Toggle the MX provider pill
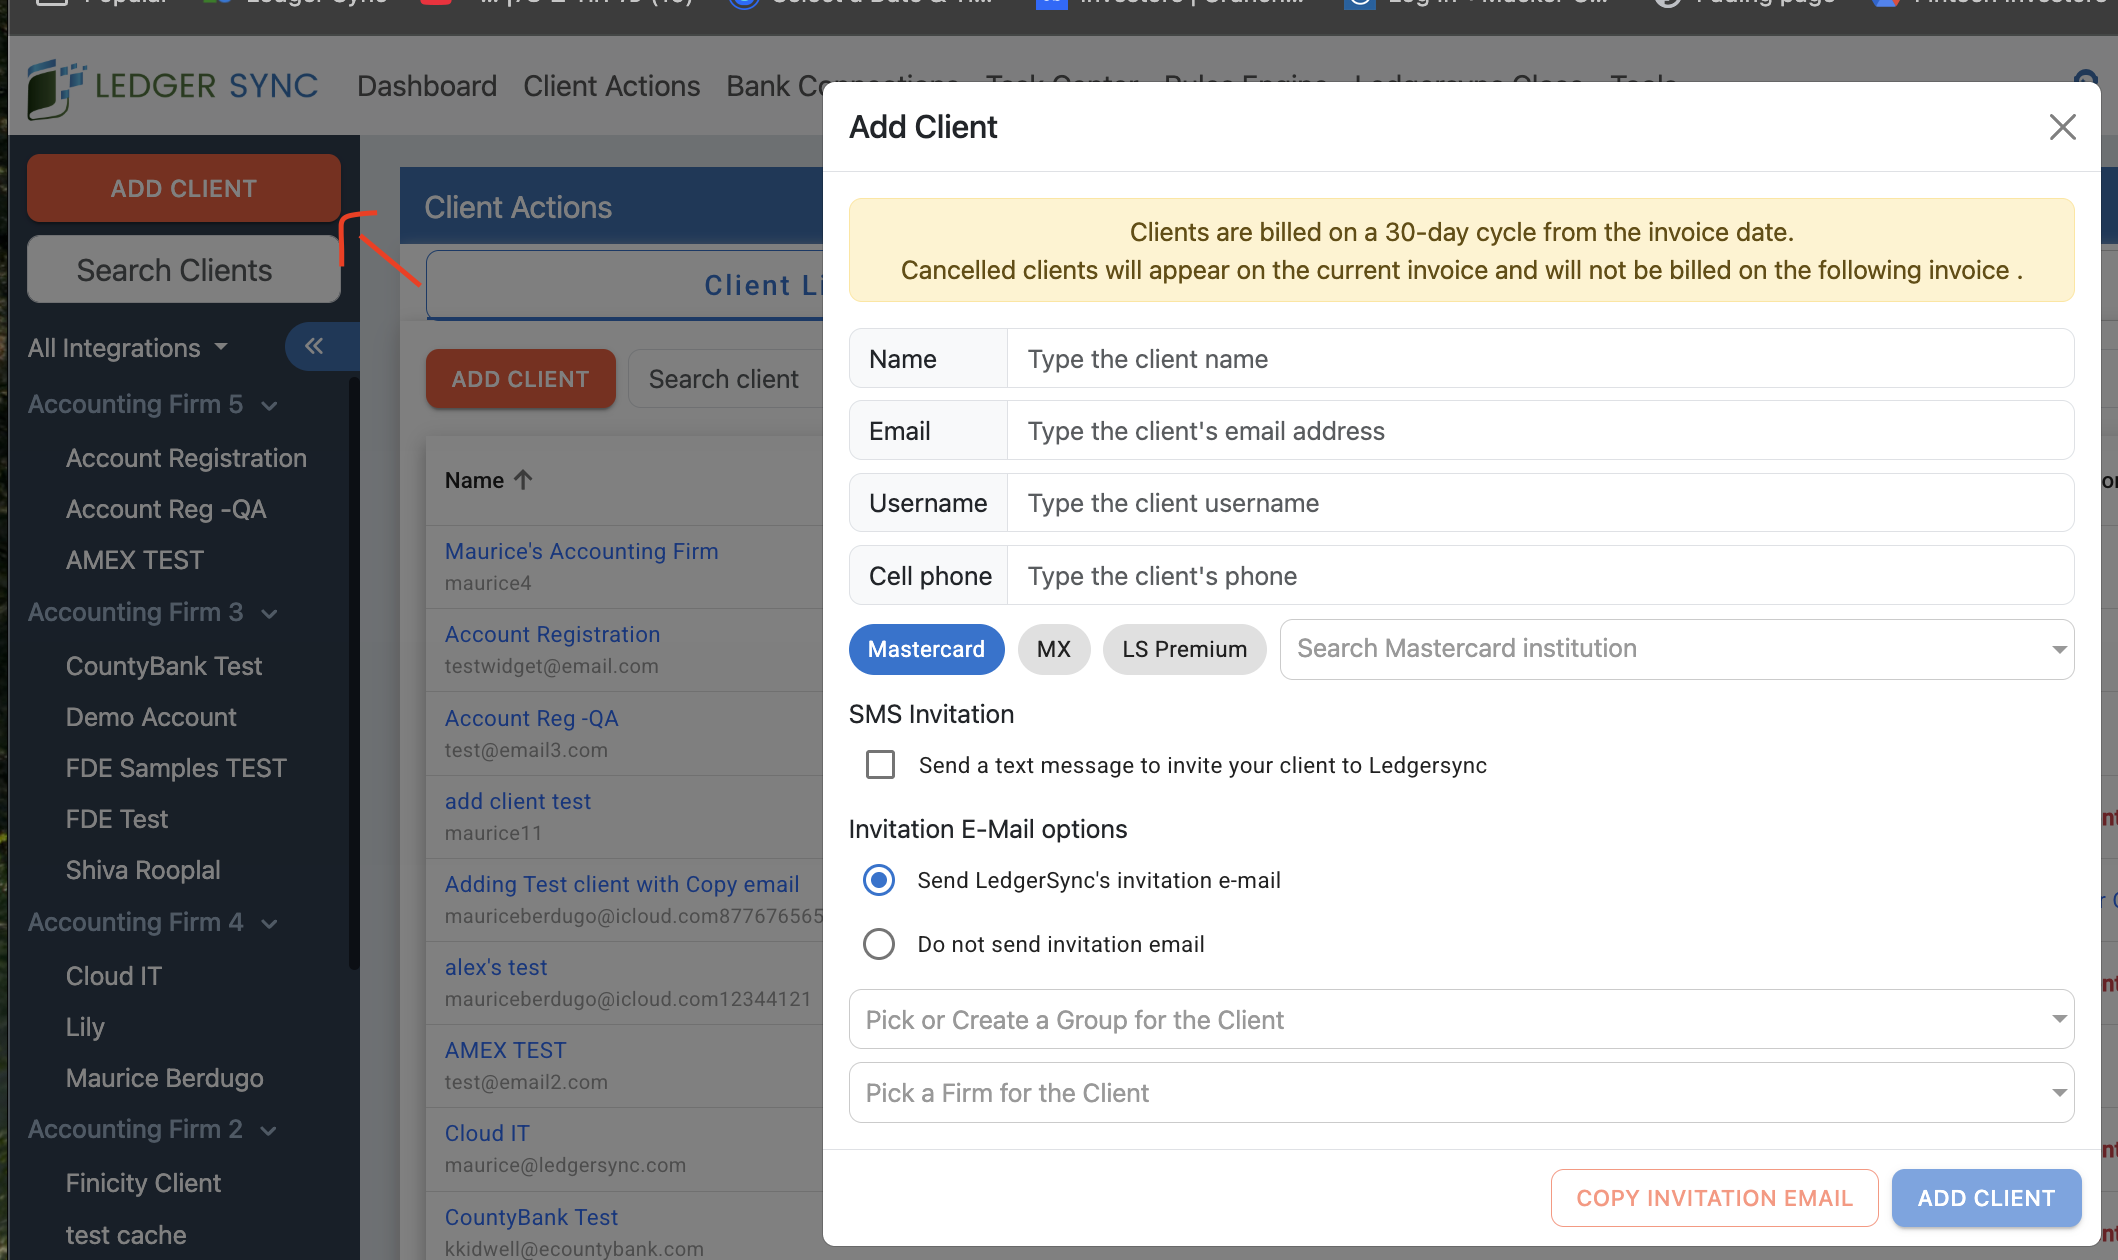Image resolution: width=2118 pixels, height=1260 pixels. (1054, 649)
